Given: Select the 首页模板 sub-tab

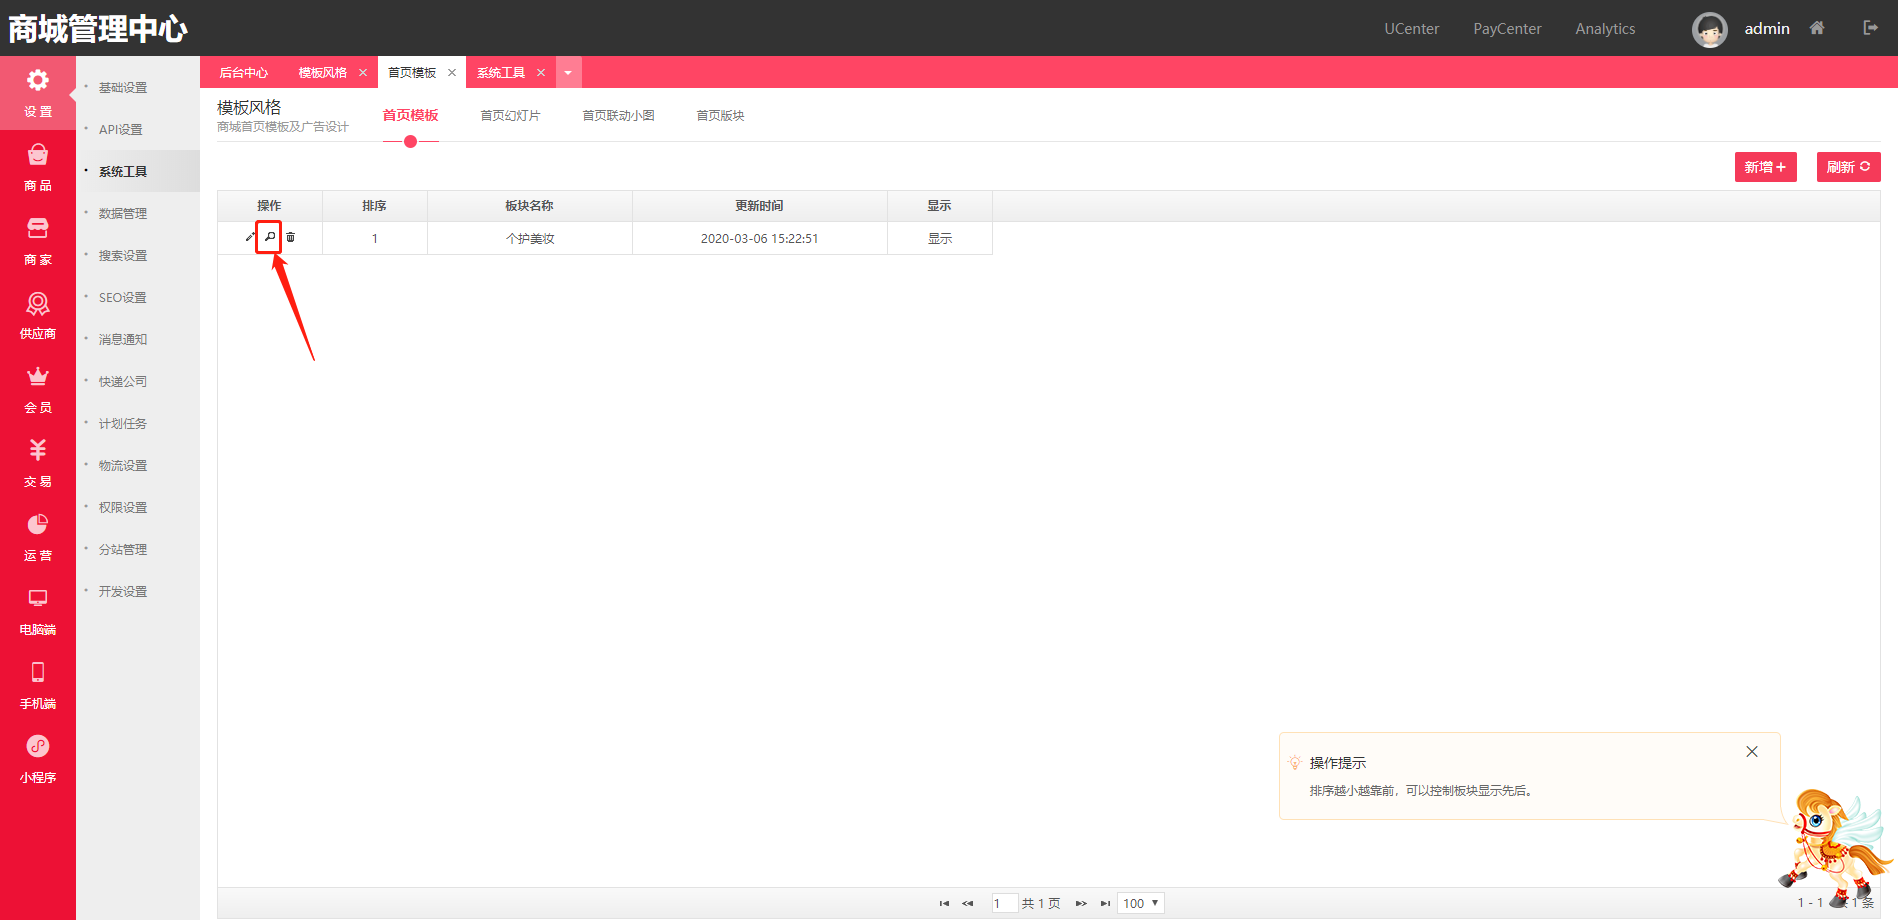Looking at the screenshot, I should click(411, 115).
